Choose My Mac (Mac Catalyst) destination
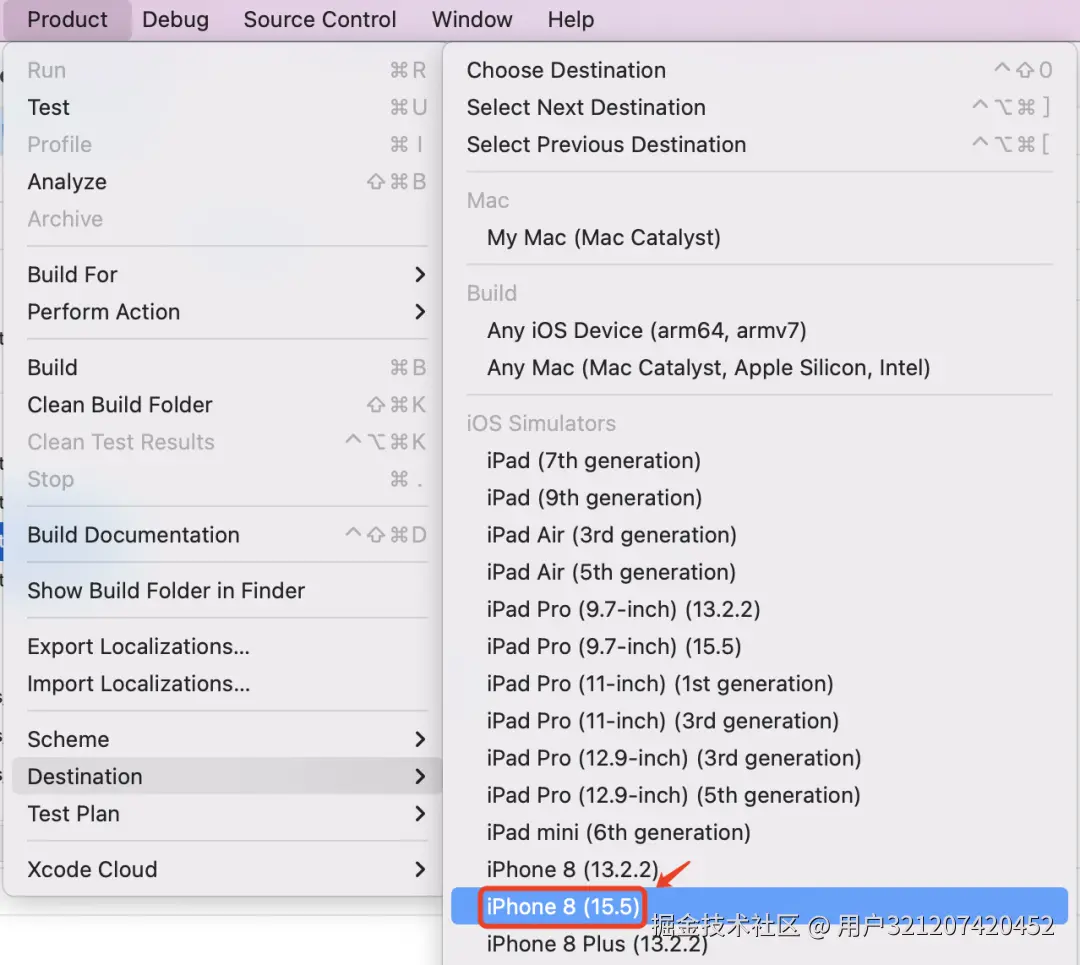1080x965 pixels. tap(759, 238)
